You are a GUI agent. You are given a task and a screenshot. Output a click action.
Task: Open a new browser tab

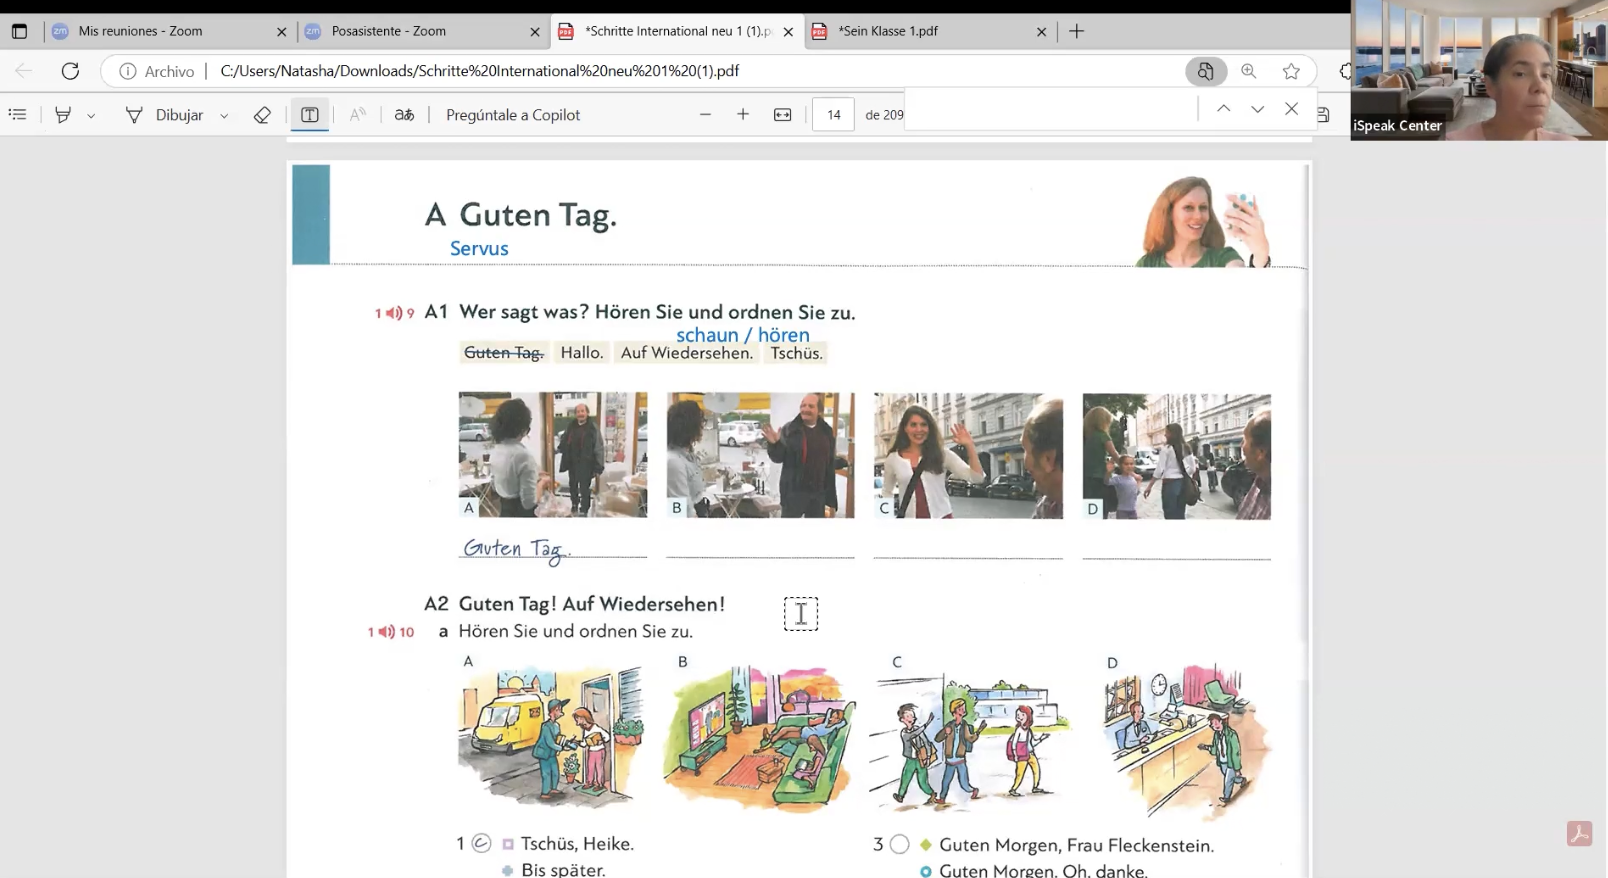tap(1076, 31)
